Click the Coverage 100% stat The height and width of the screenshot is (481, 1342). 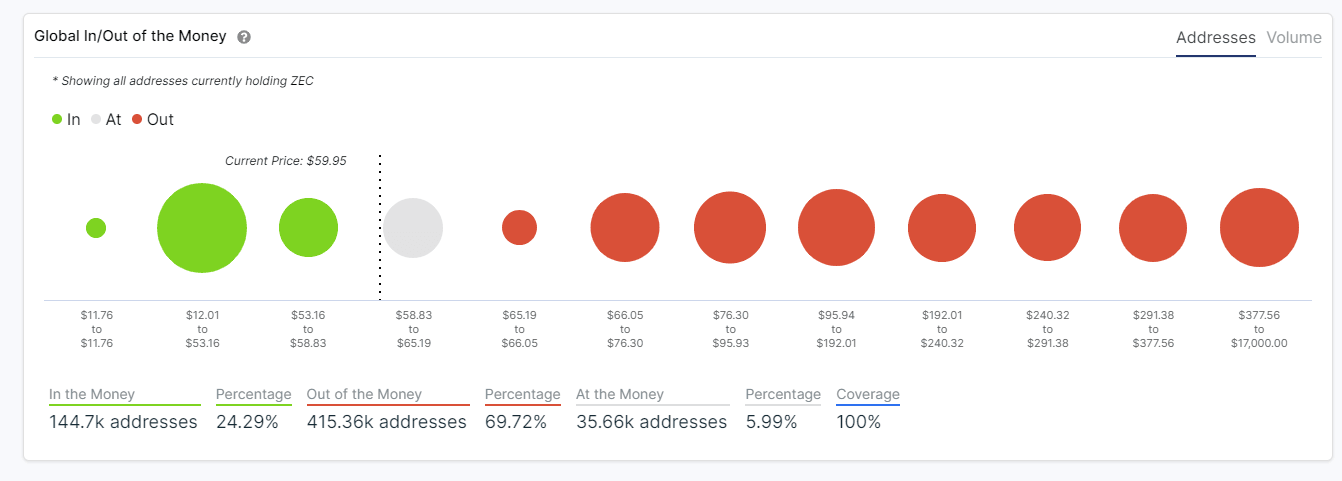pyautogui.click(x=859, y=422)
